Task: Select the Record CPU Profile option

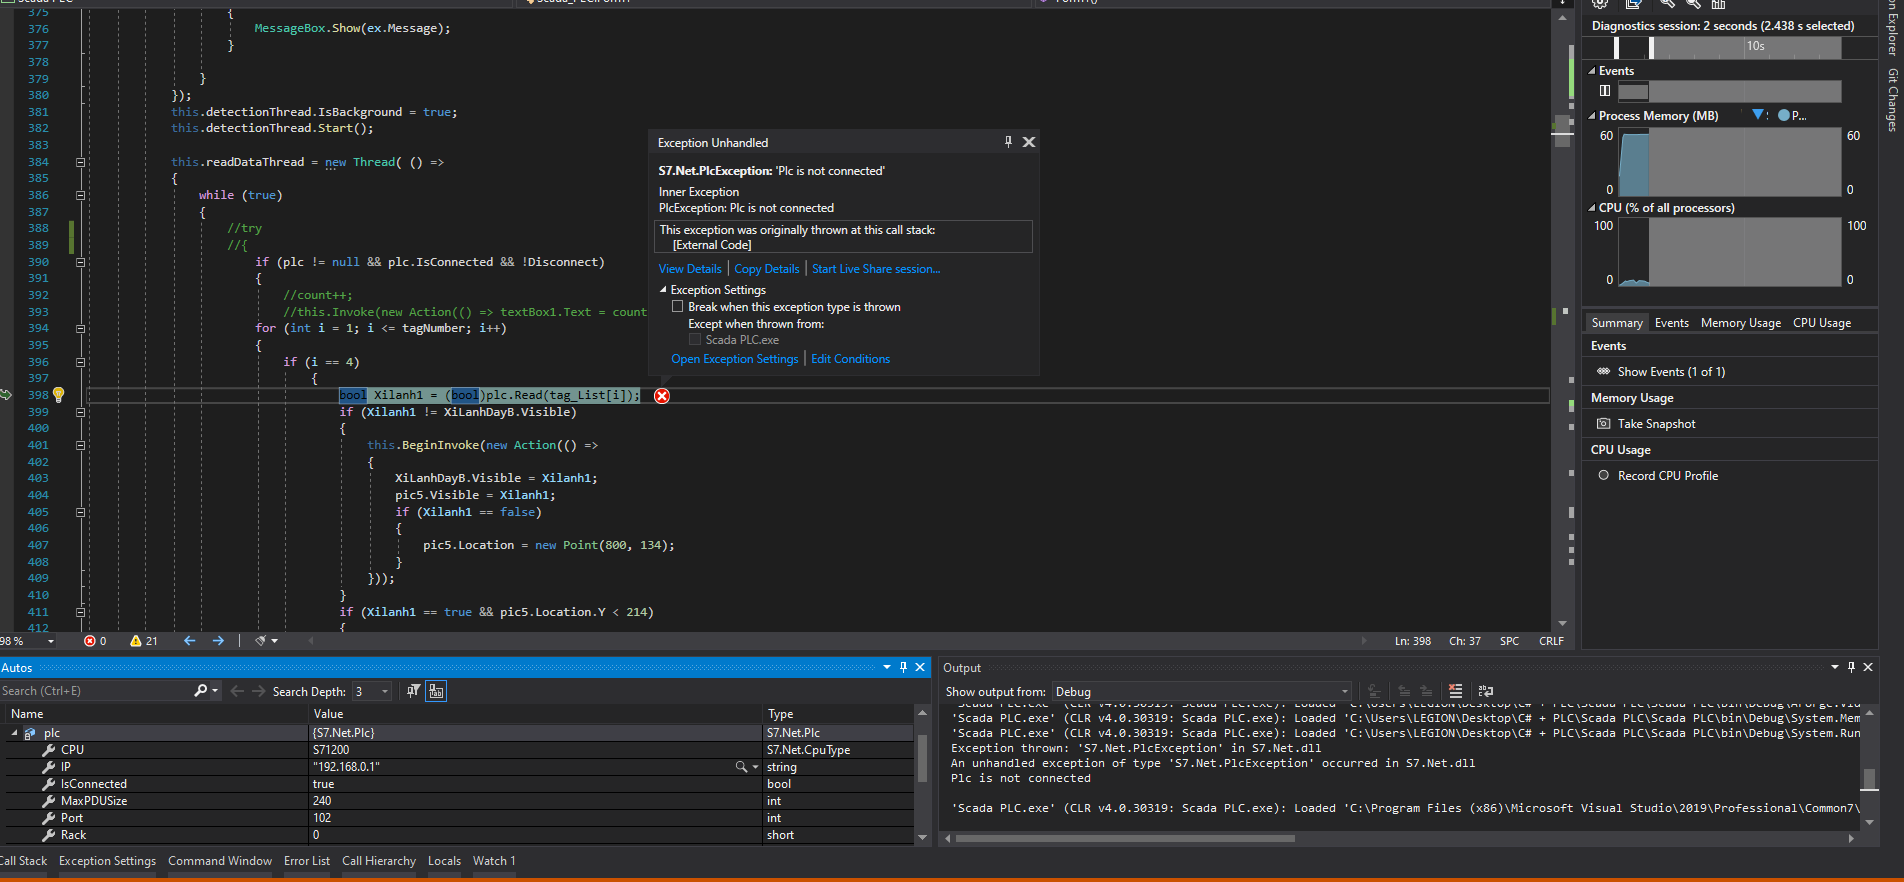Action: (x=1667, y=476)
